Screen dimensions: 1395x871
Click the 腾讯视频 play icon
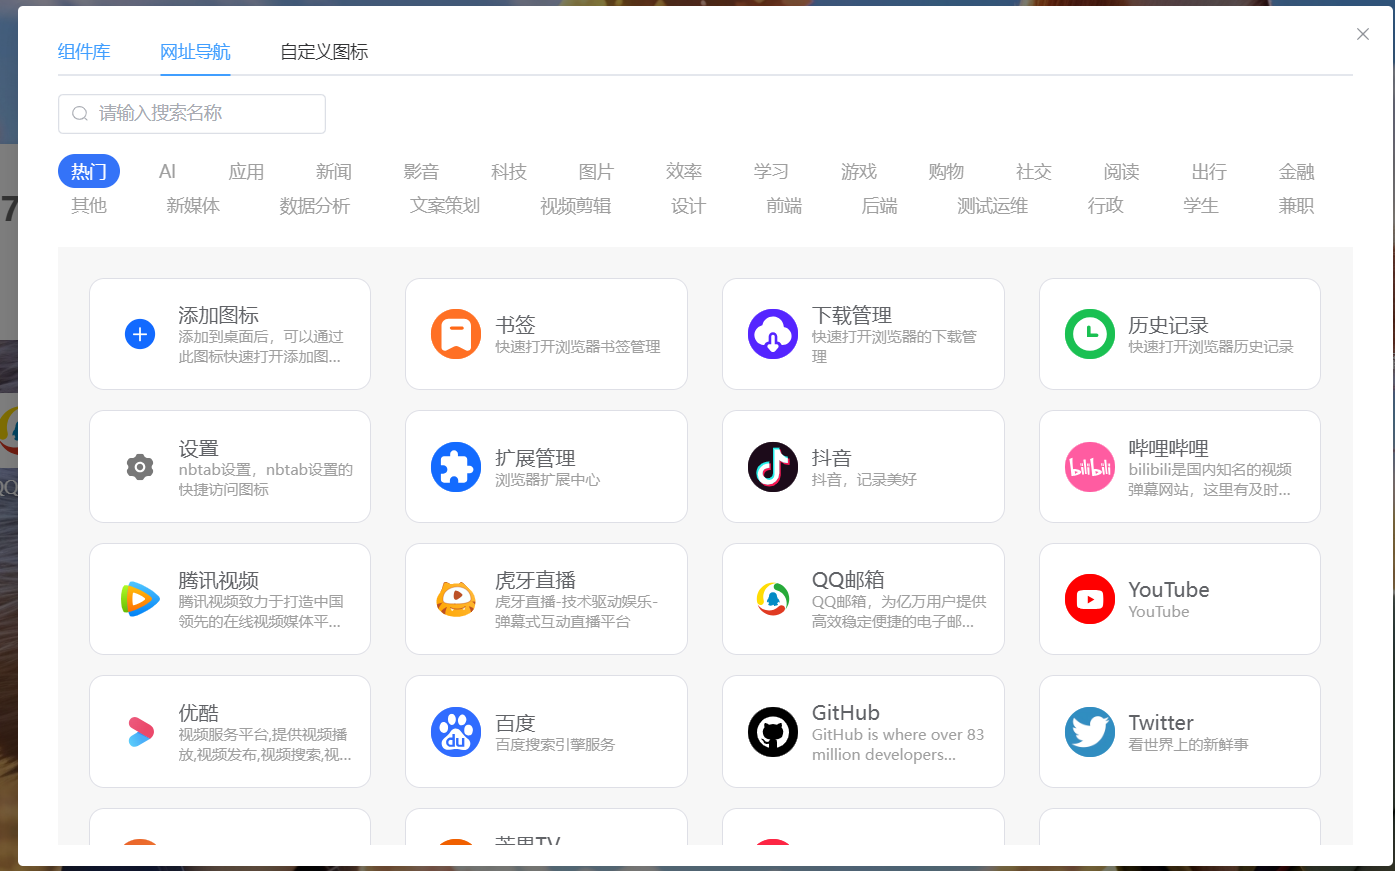pos(139,599)
